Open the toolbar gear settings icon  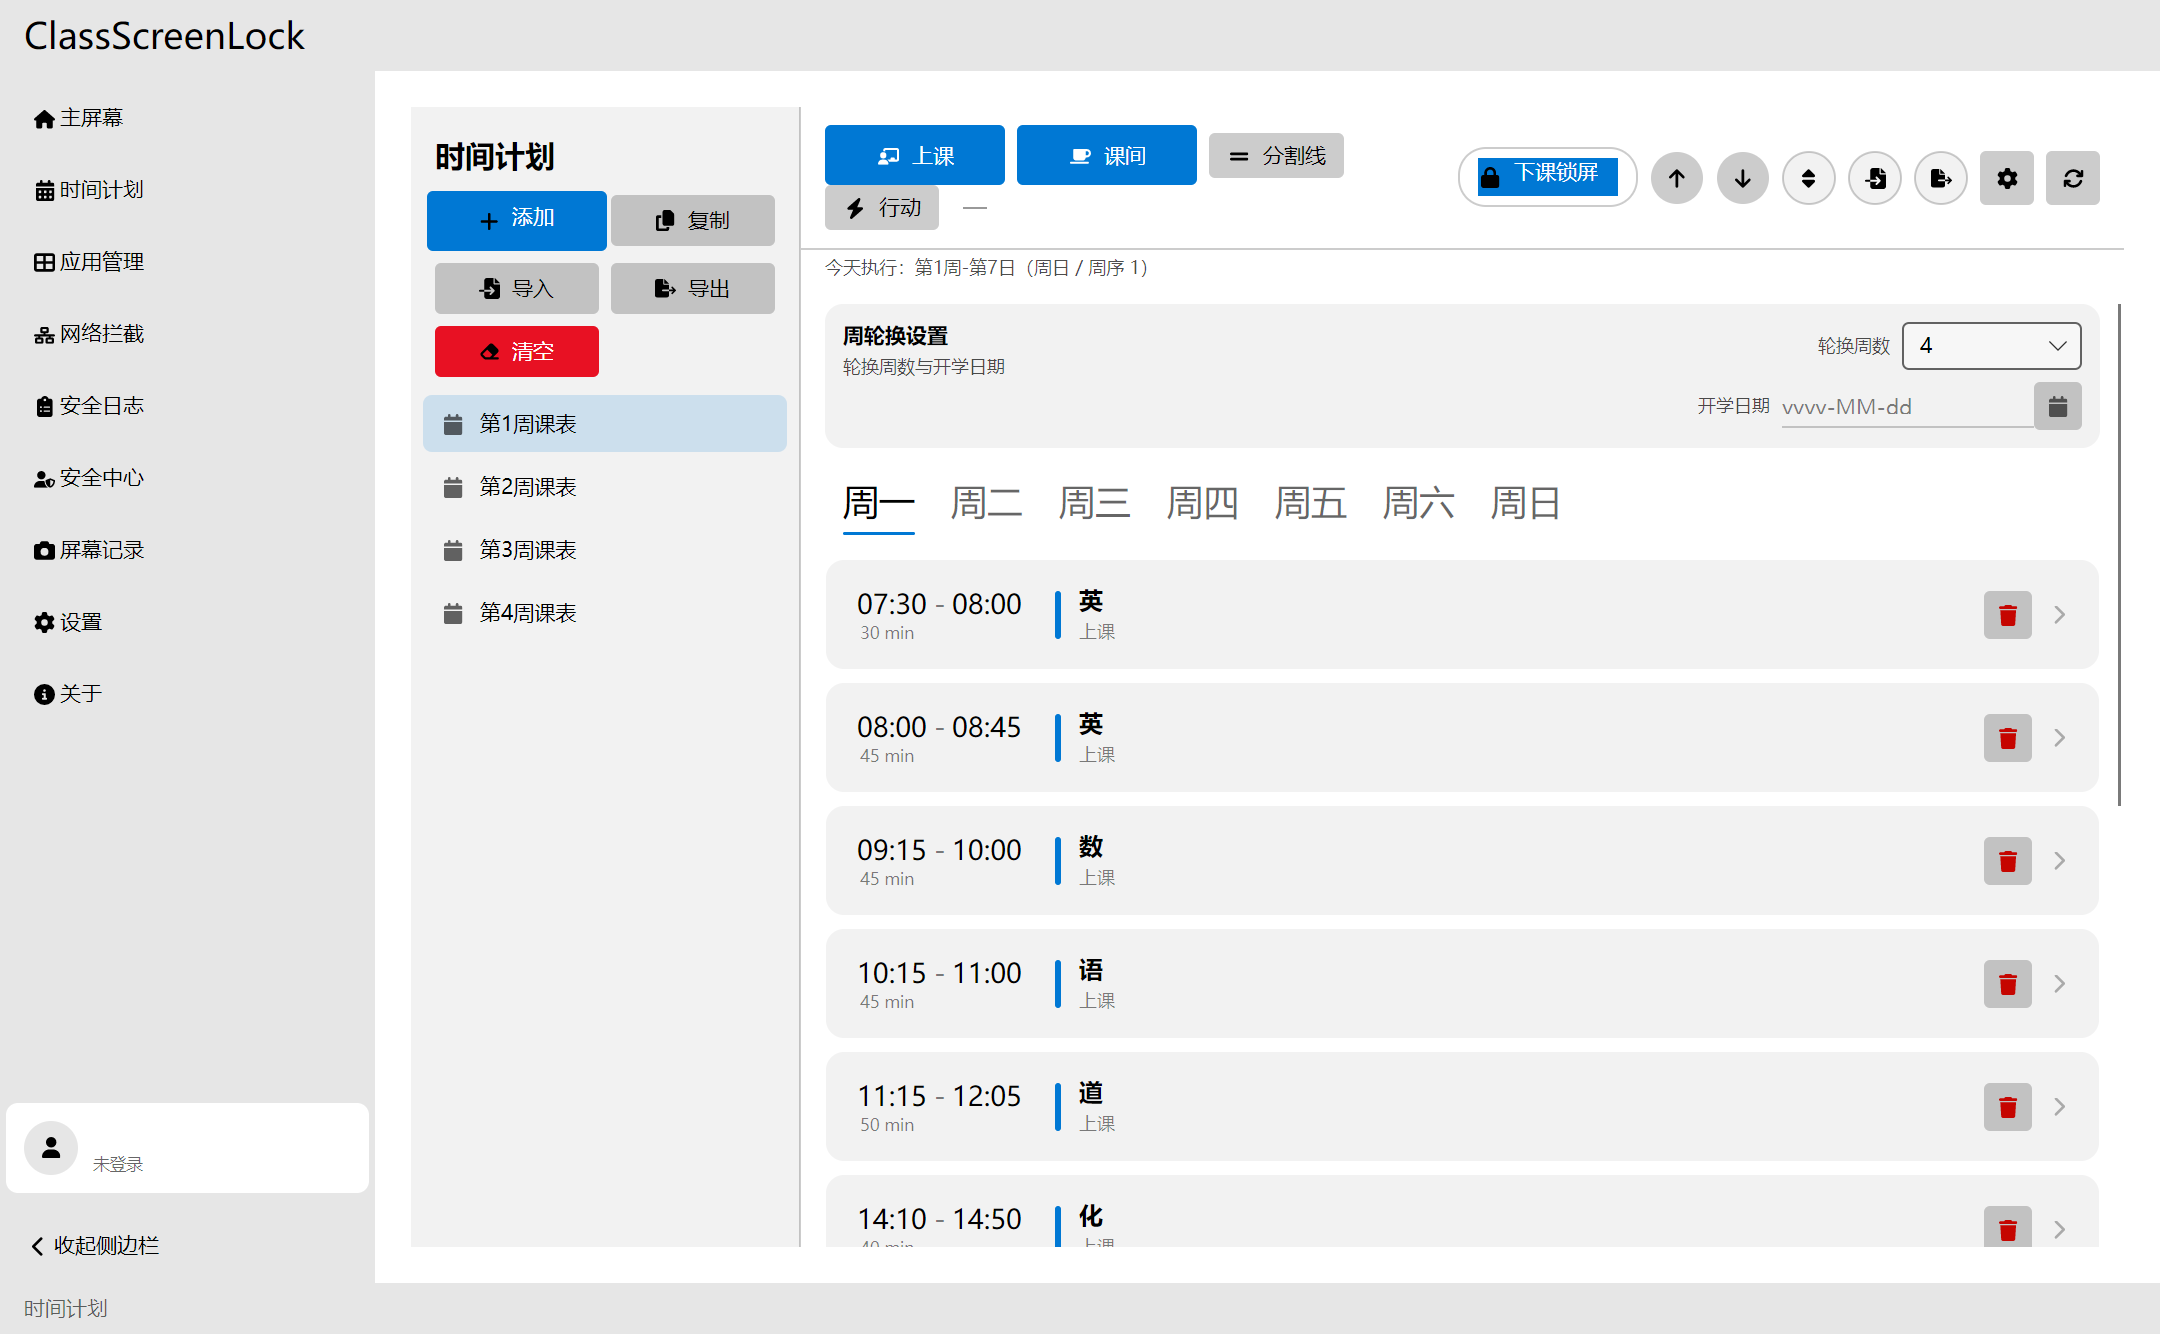[x=2007, y=179]
